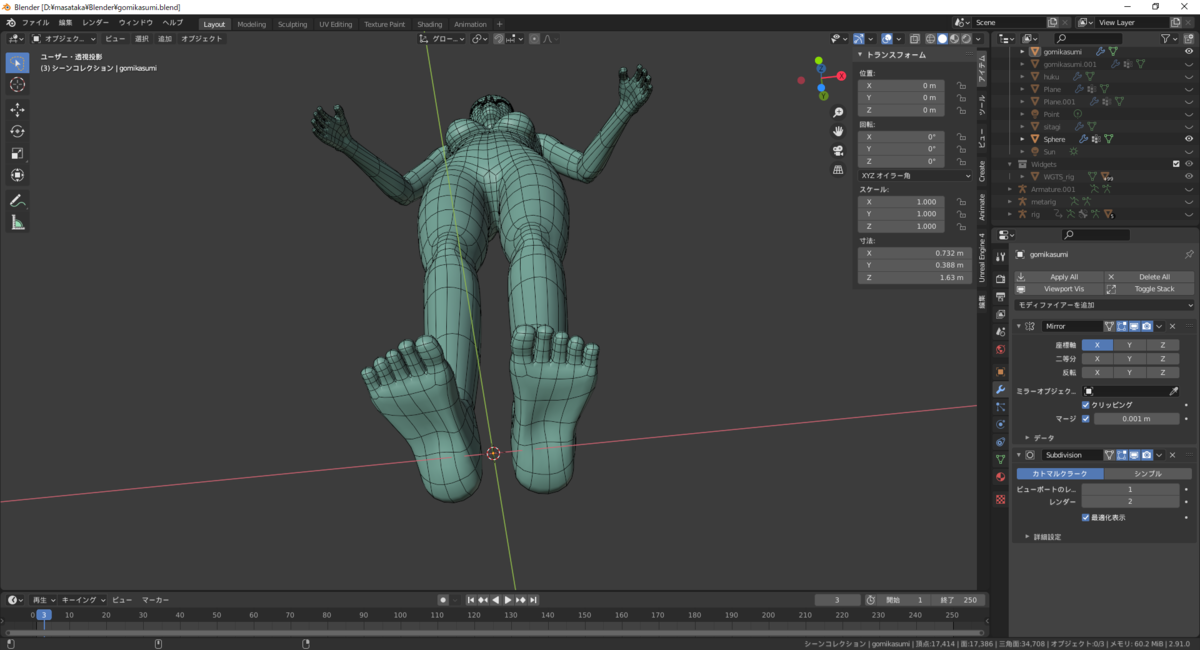Uncheck the Widgets collection checkbox
The height and width of the screenshot is (650, 1200).
(x=1176, y=163)
